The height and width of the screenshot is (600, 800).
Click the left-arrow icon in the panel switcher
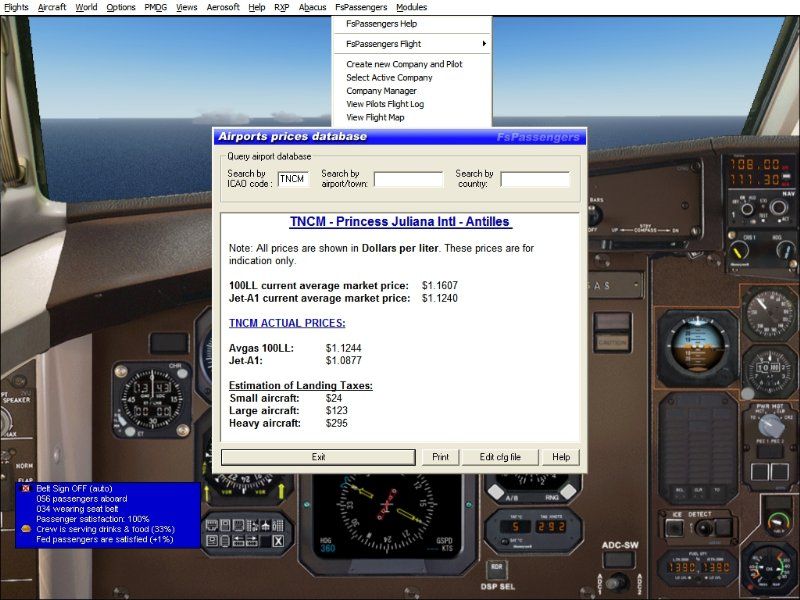[239, 541]
